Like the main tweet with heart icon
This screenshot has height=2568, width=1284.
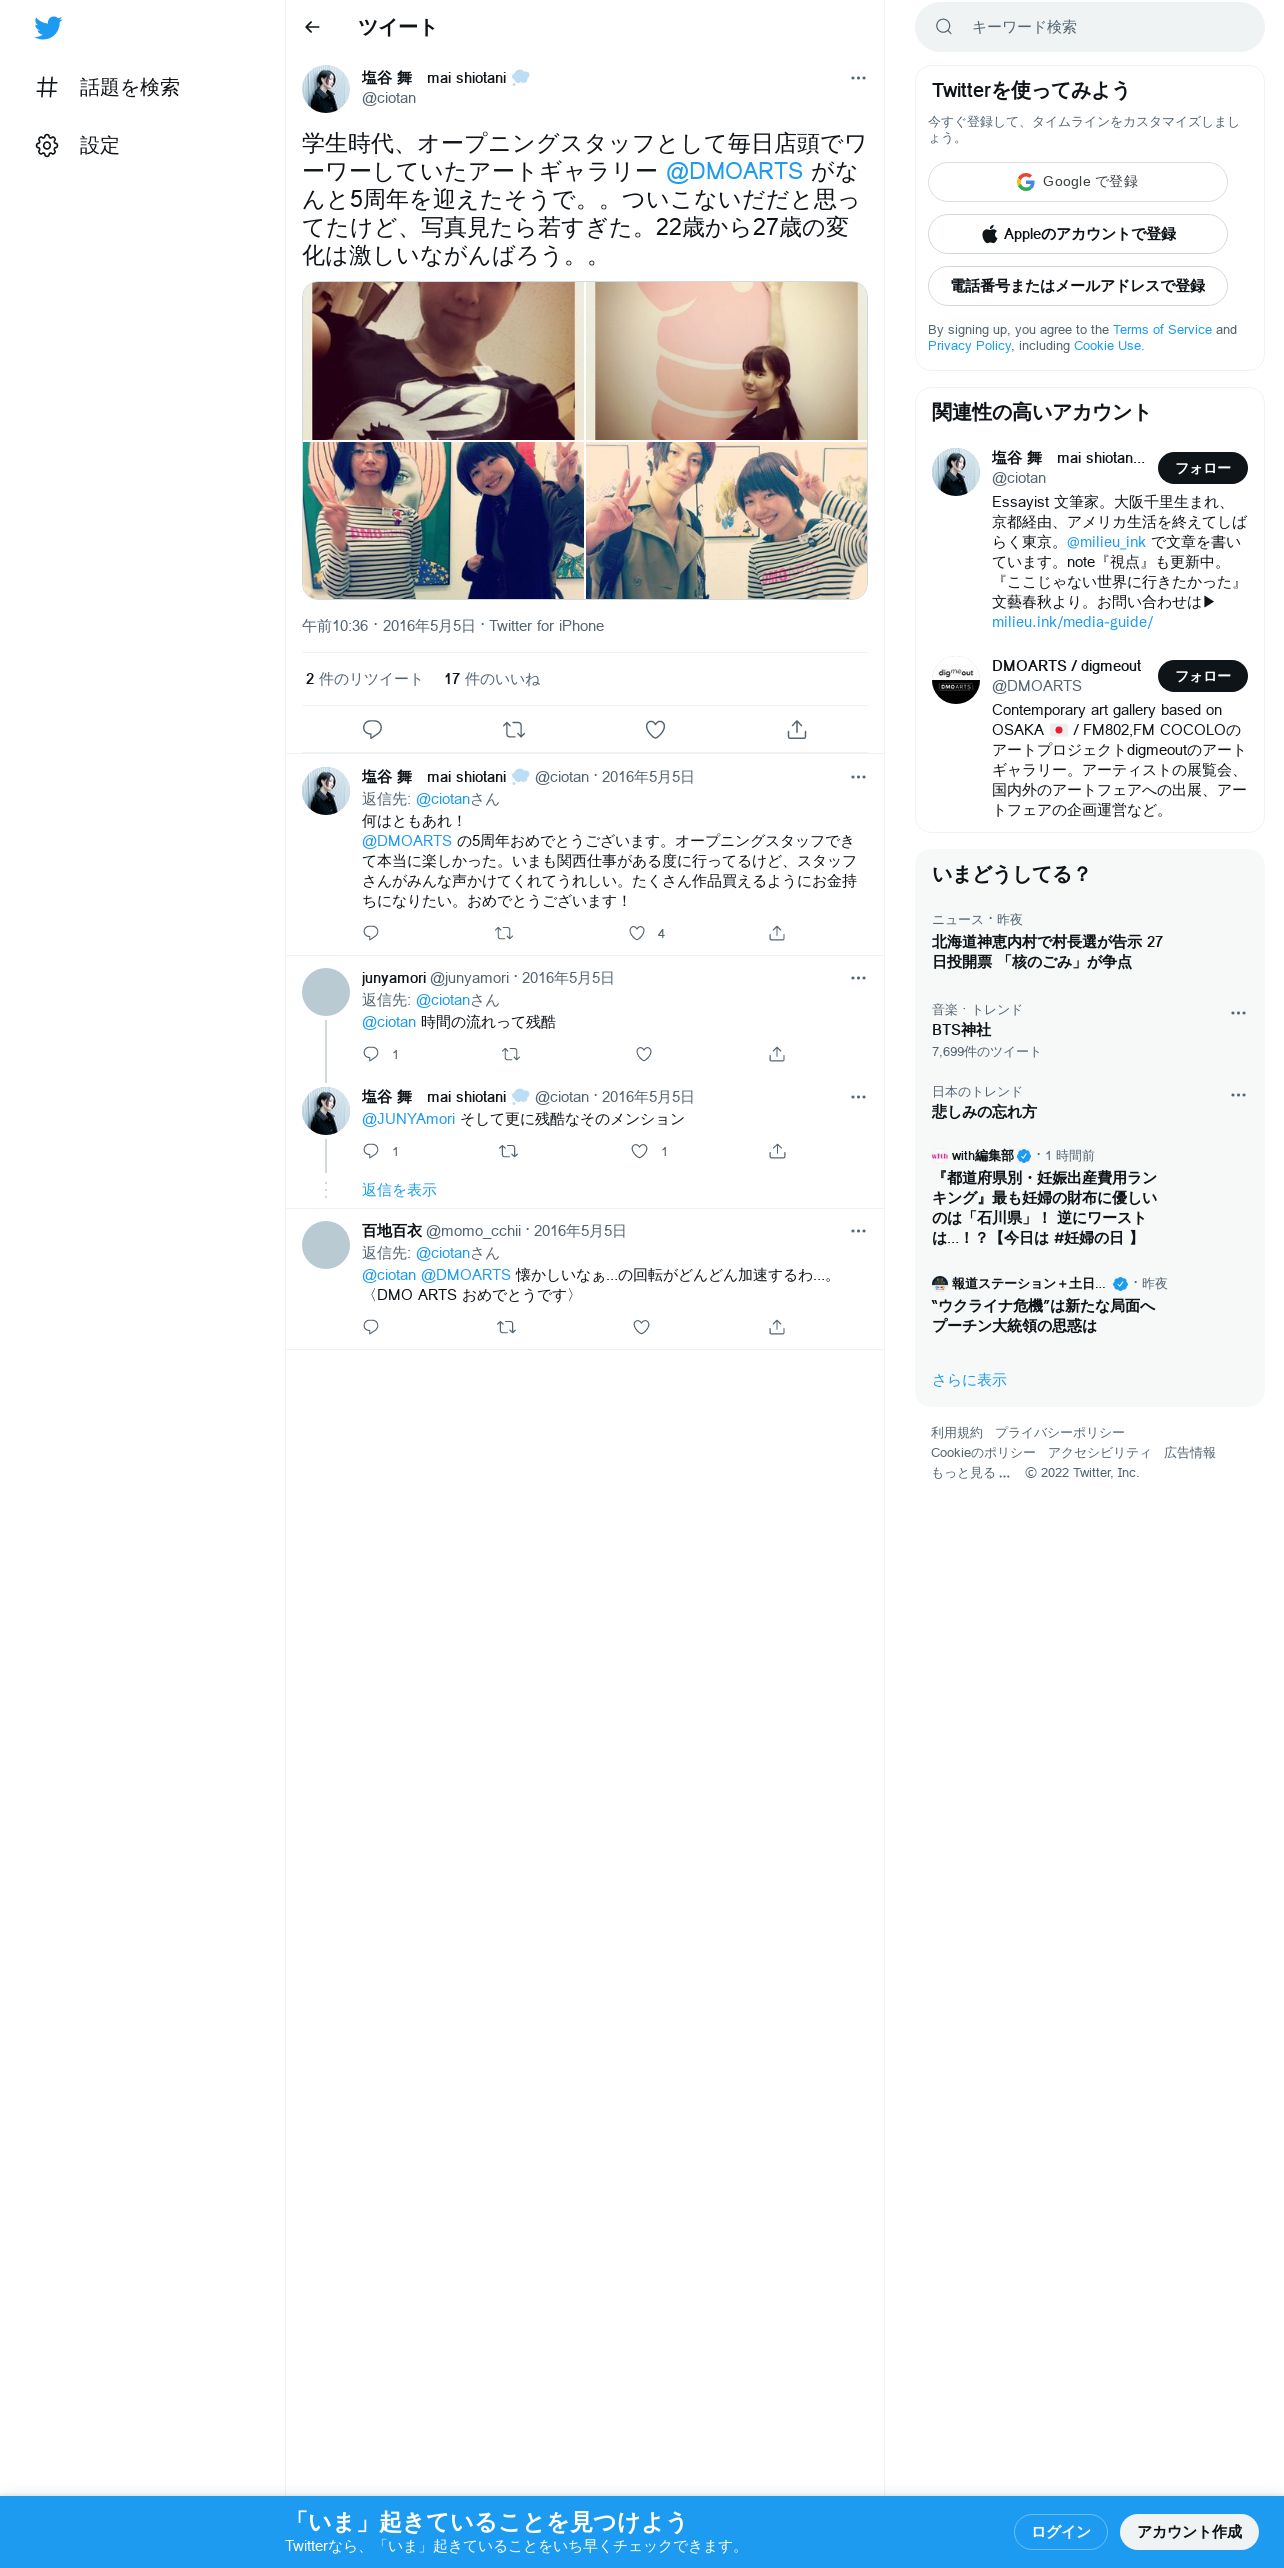[655, 730]
